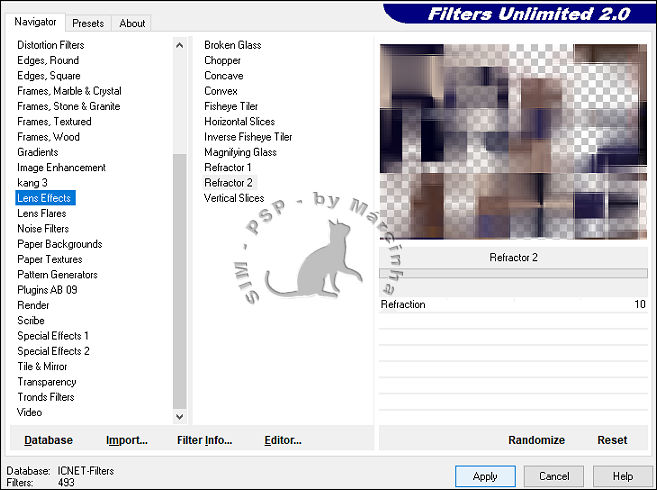
Task: Open the Database button
Action: [x=48, y=440]
